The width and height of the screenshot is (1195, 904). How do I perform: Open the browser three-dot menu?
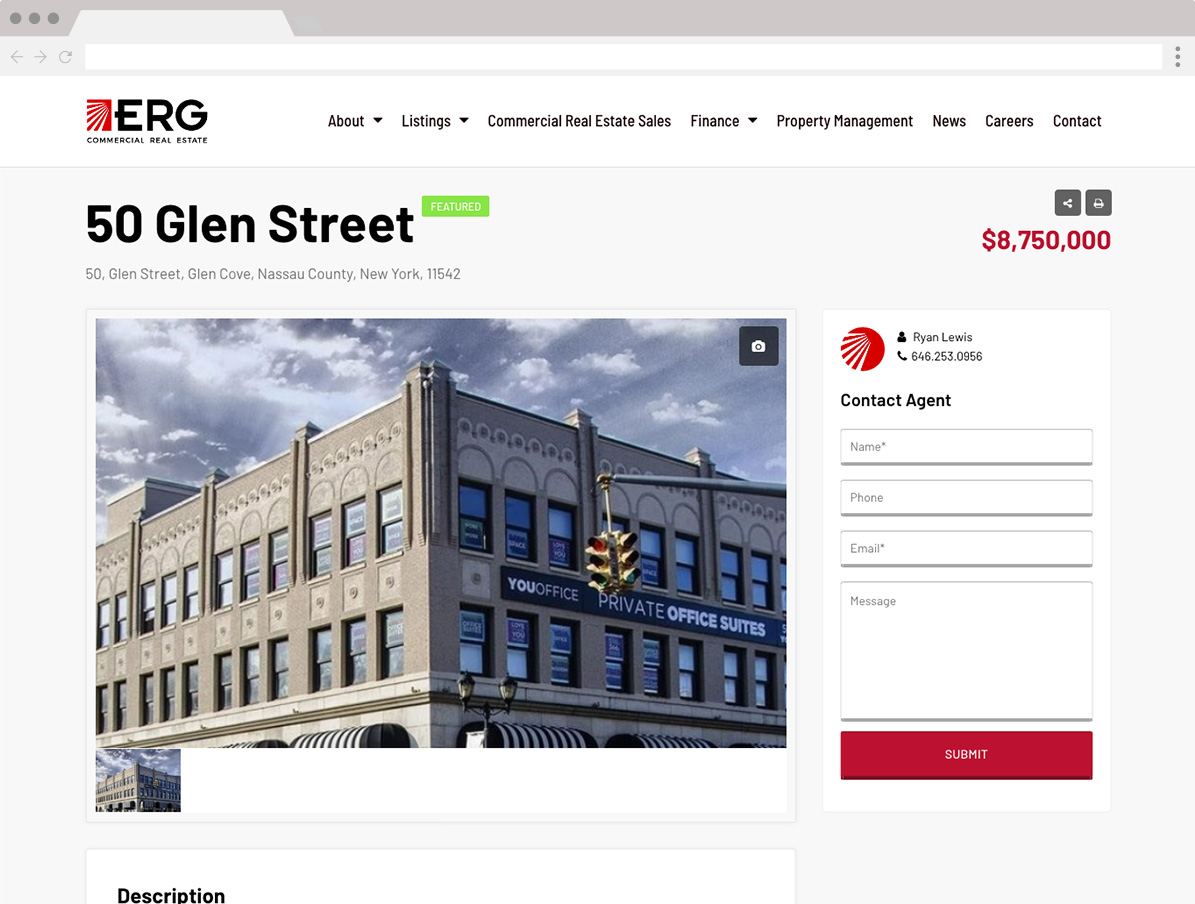pyautogui.click(x=1177, y=56)
